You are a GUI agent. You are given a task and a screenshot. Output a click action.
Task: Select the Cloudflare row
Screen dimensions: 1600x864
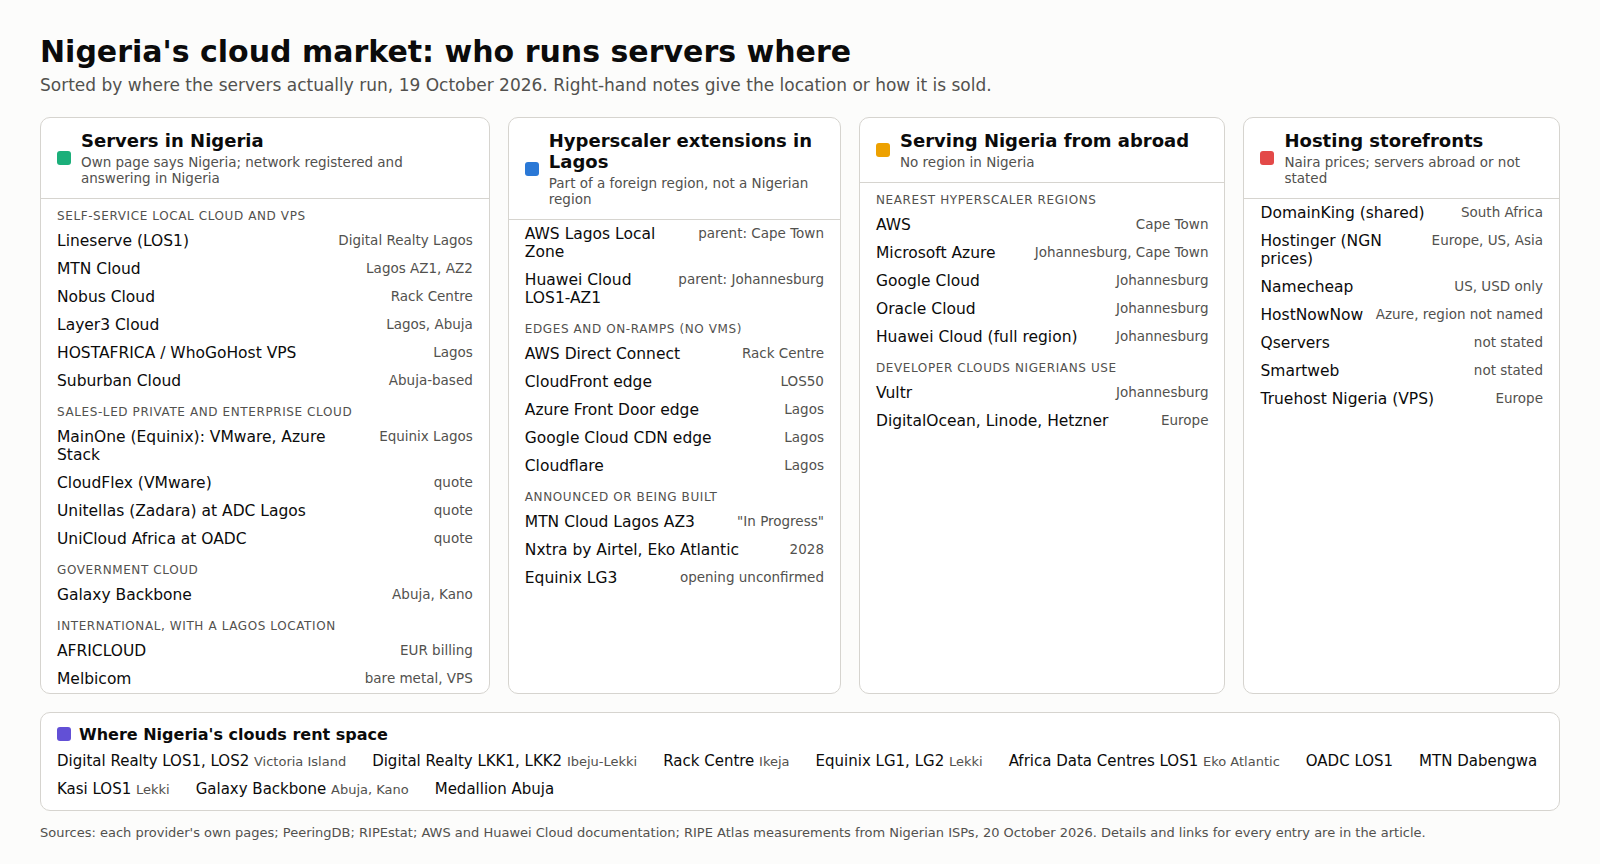point(674,465)
